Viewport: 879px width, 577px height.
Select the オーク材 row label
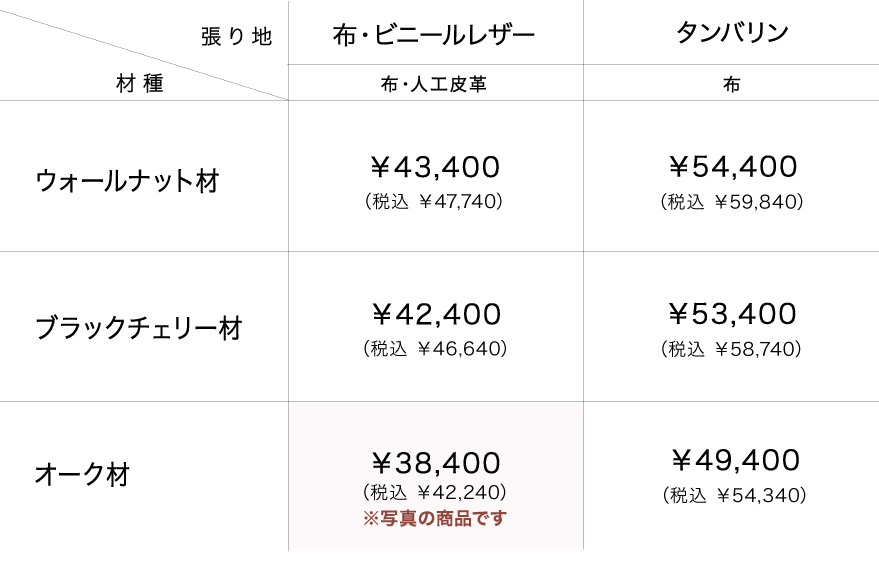tap(82, 474)
